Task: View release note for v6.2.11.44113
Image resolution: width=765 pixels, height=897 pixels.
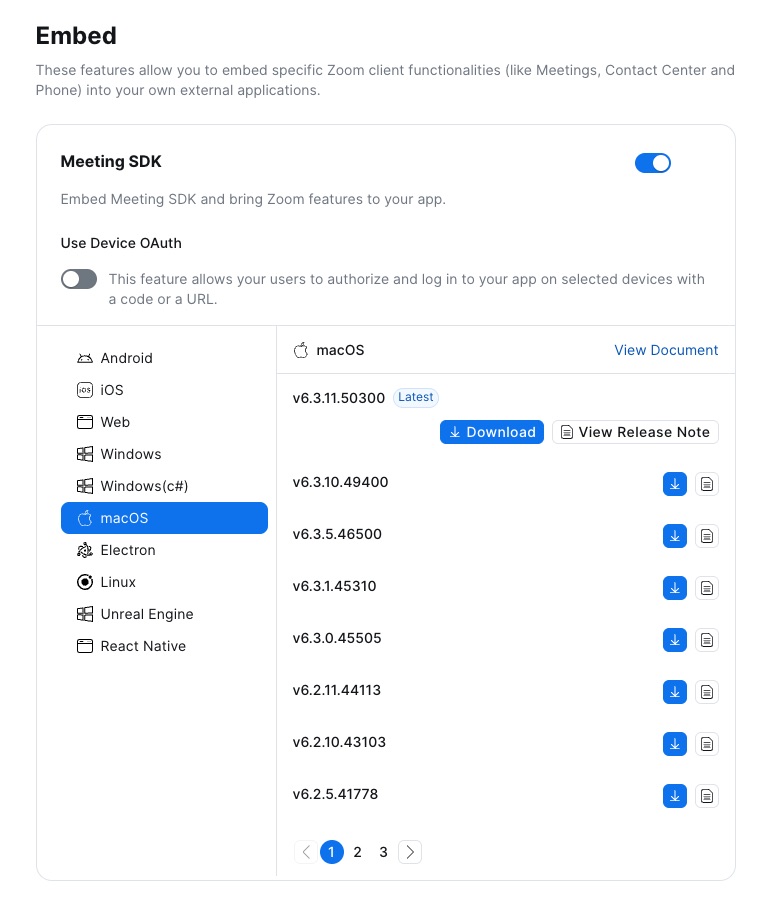Action: 707,692
